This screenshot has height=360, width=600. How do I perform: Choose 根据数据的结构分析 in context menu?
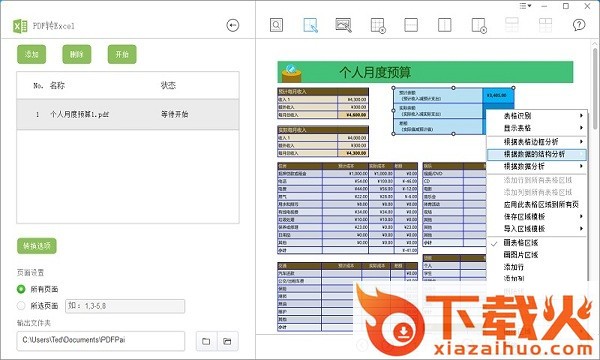click(536, 154)
